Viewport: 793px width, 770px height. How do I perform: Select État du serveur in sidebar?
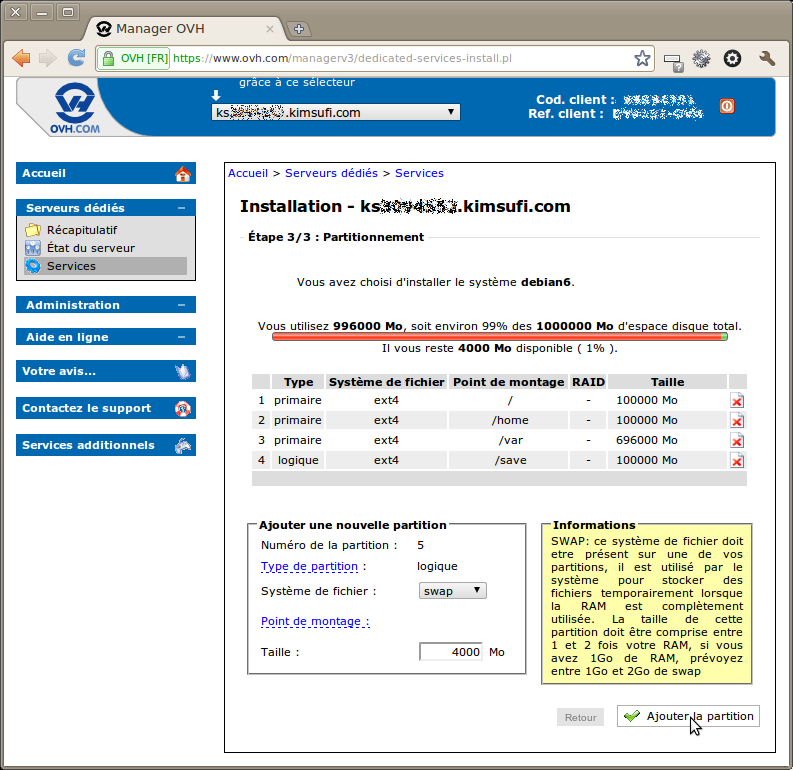coord(91,248)
